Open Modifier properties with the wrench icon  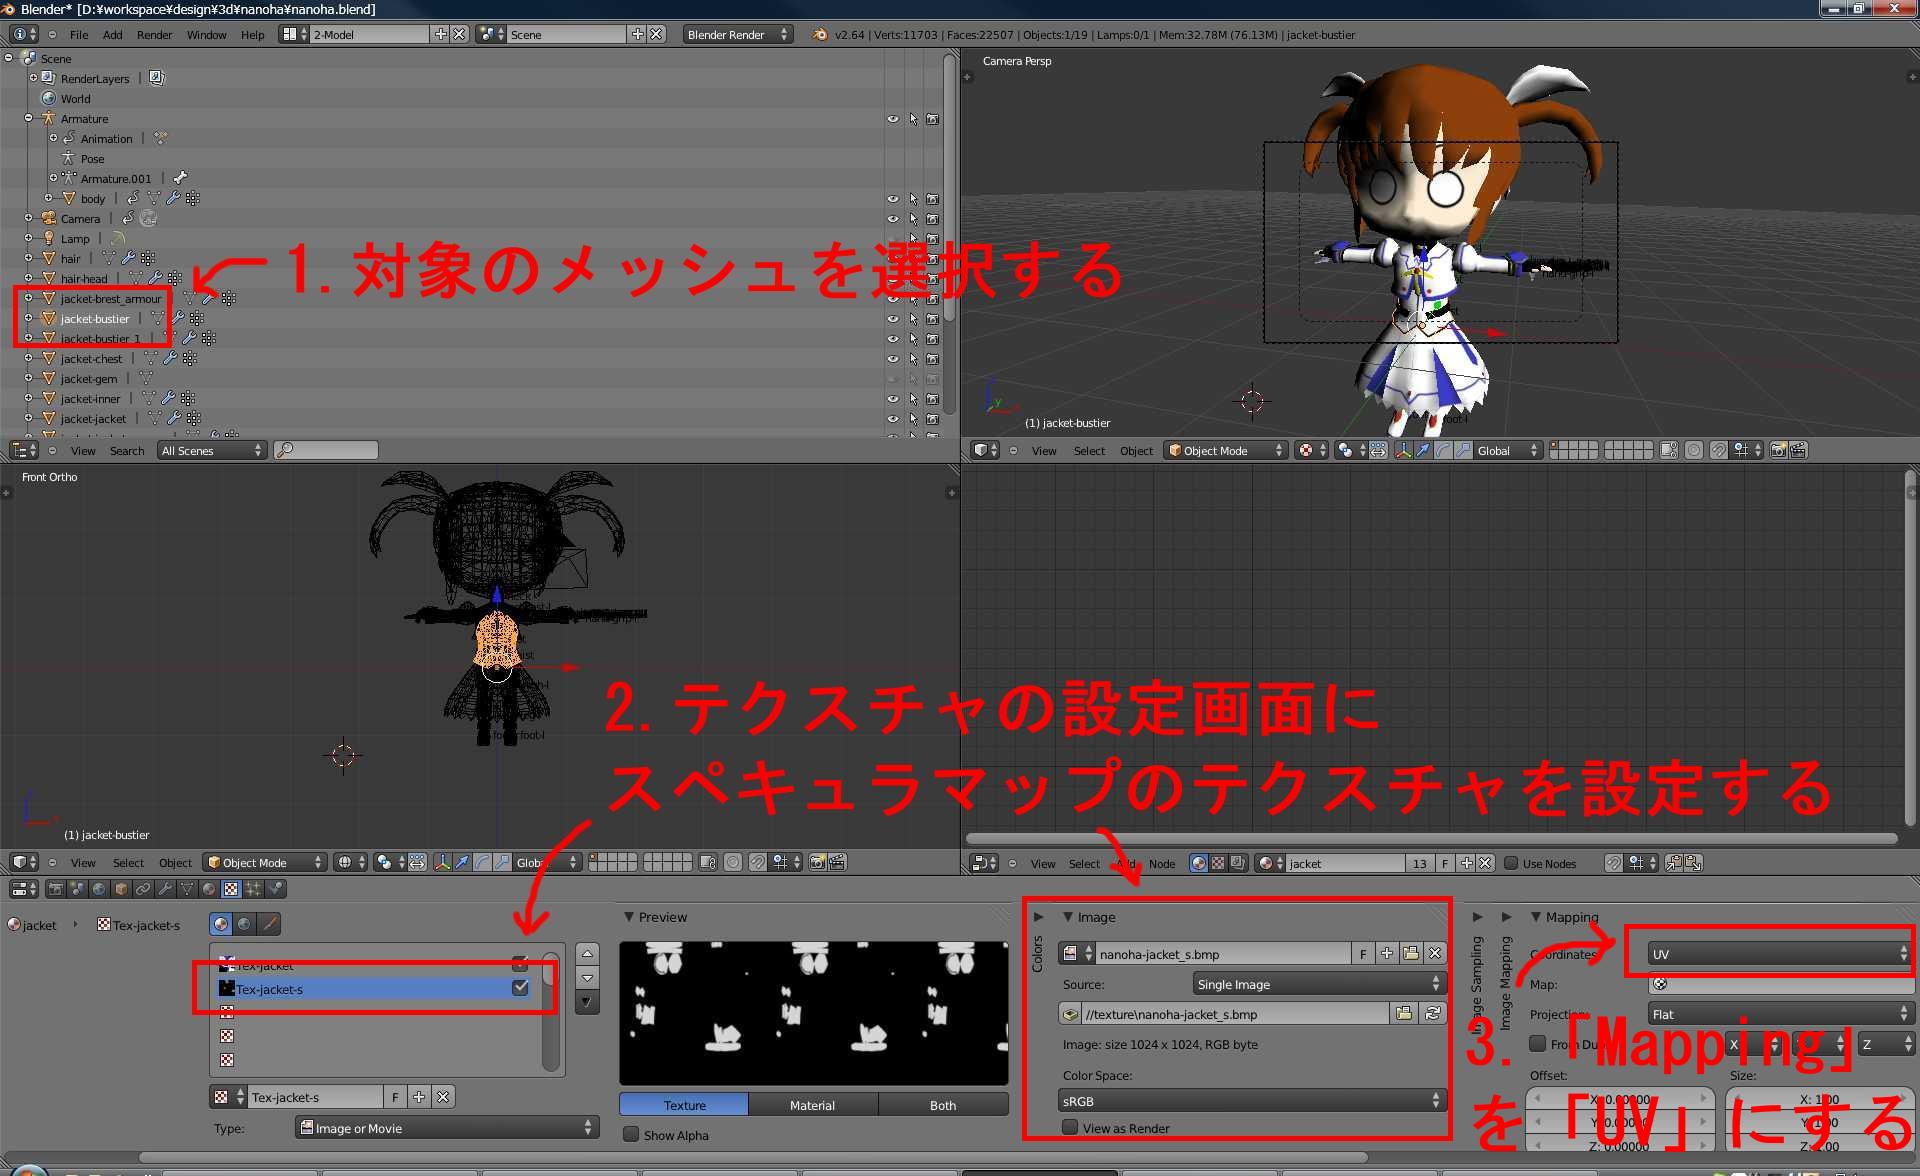tap(166, 888)
